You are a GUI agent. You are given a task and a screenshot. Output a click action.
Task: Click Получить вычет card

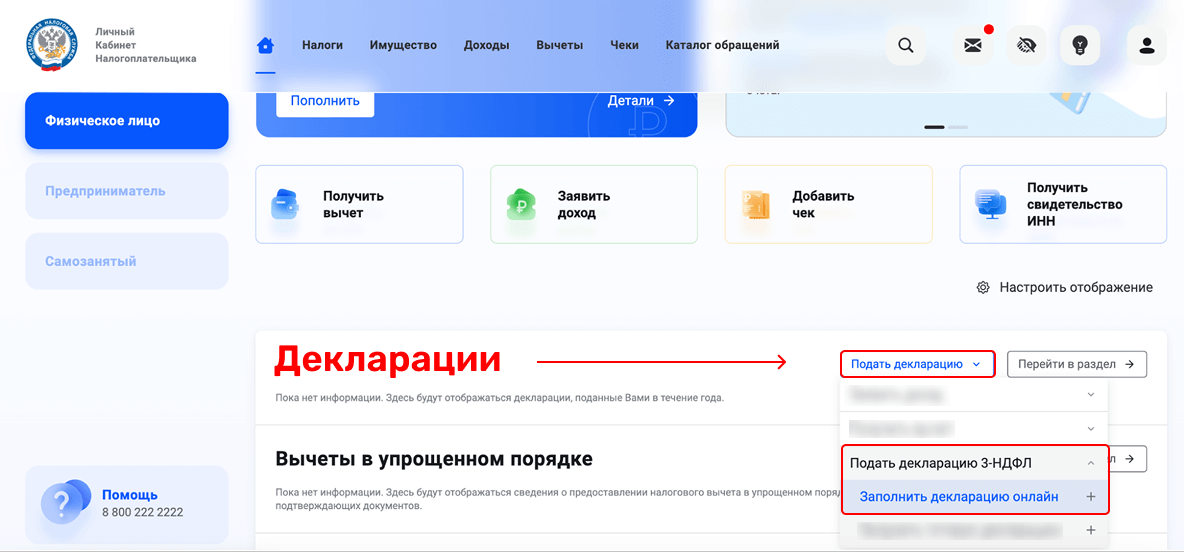(x=359, y=204)
